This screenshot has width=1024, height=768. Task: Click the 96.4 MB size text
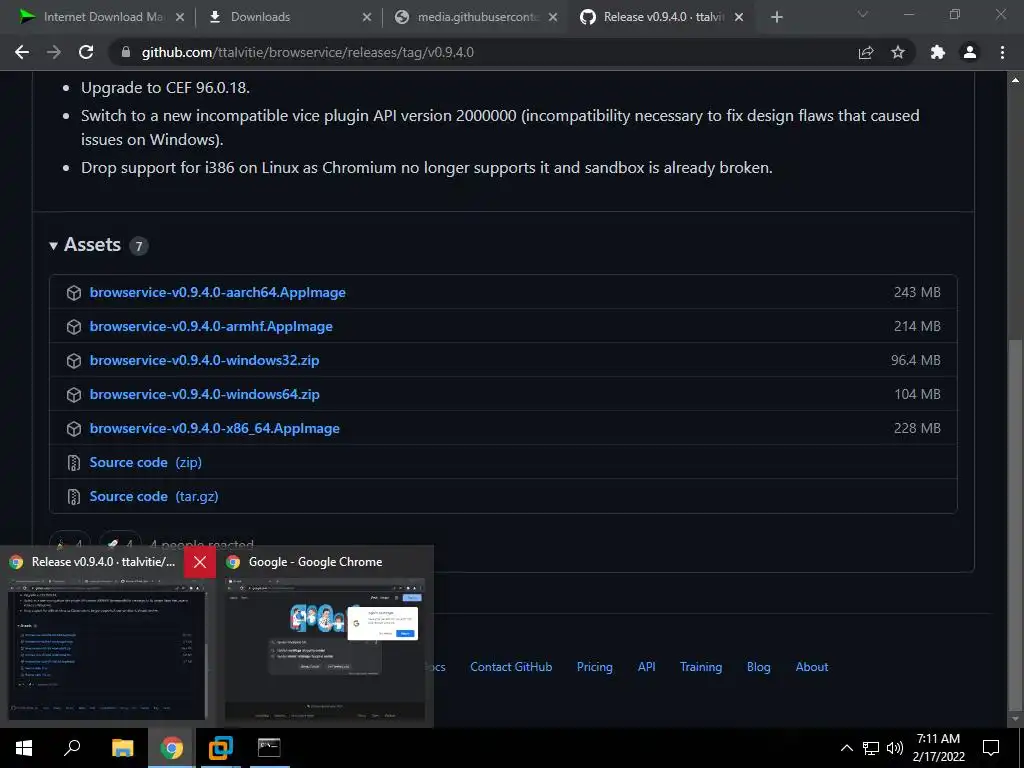coord(916,360)
